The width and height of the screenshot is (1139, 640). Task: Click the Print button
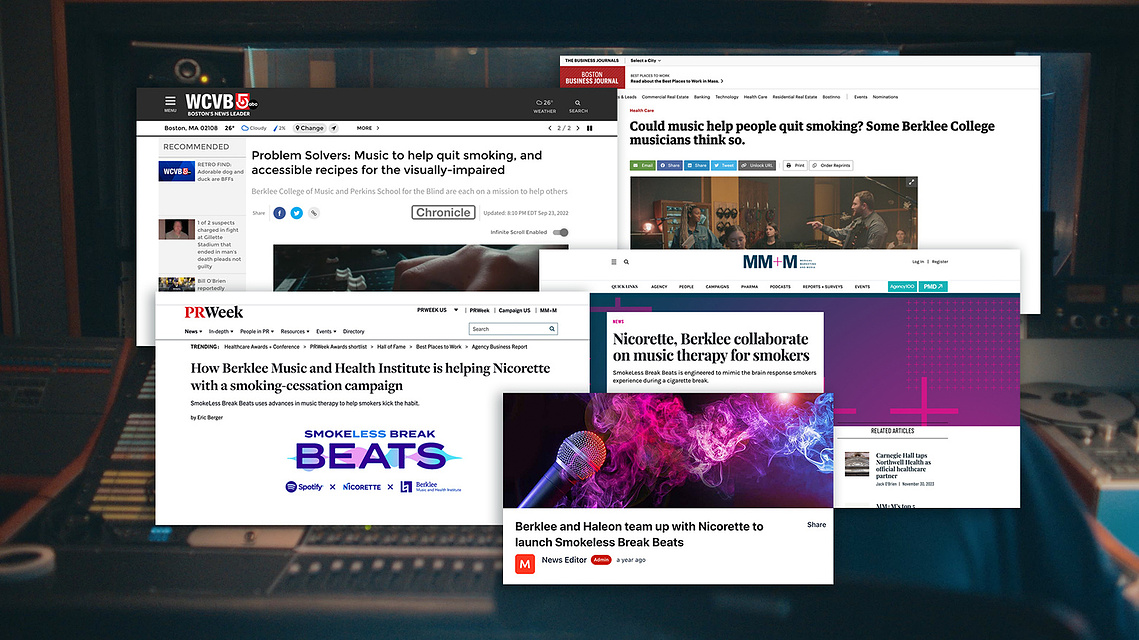click(795, 166)
